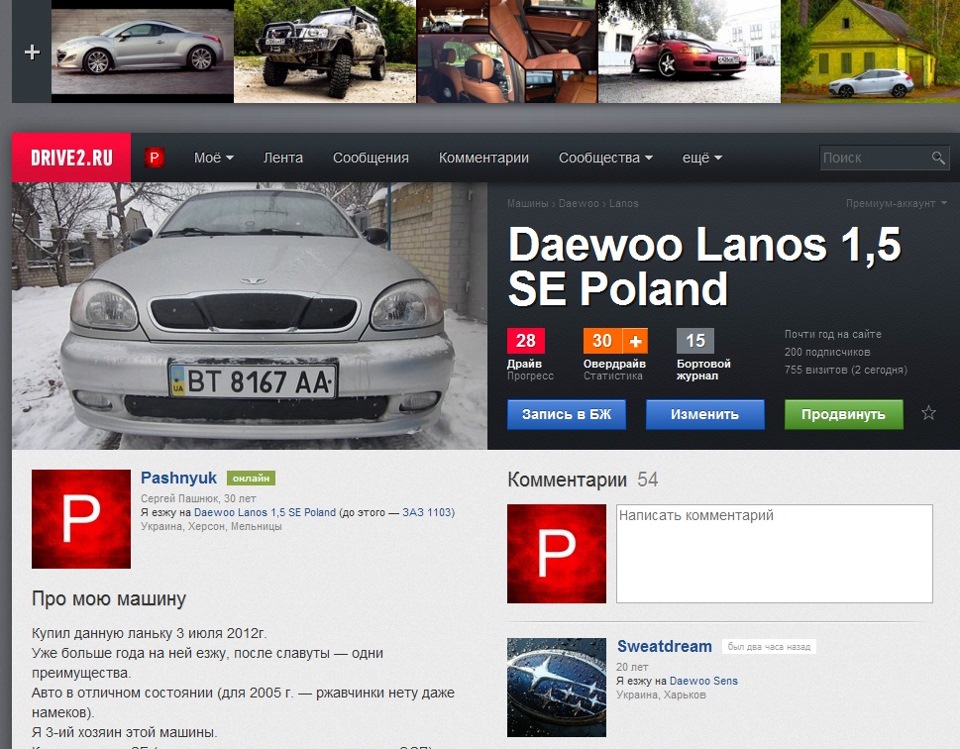Follow the ЗАЗ 1103 link

427,512
